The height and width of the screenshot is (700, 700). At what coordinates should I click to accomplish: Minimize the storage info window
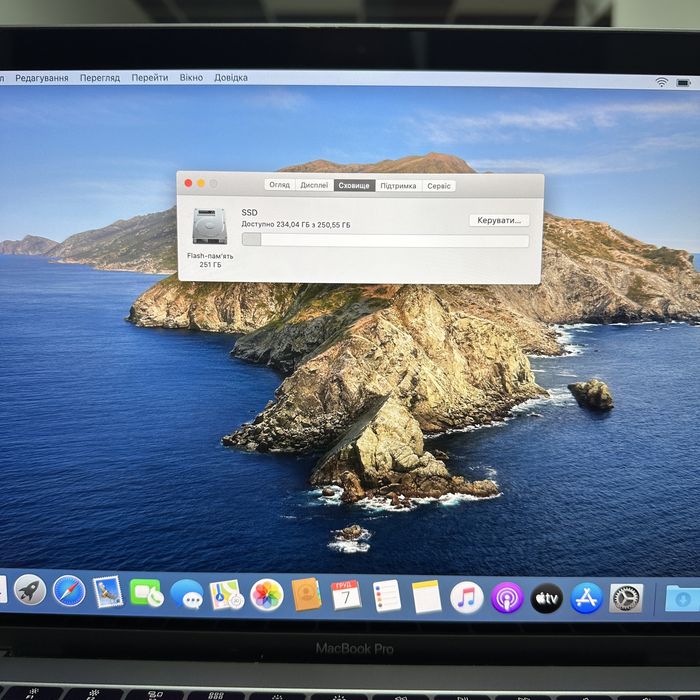[201, 183]
